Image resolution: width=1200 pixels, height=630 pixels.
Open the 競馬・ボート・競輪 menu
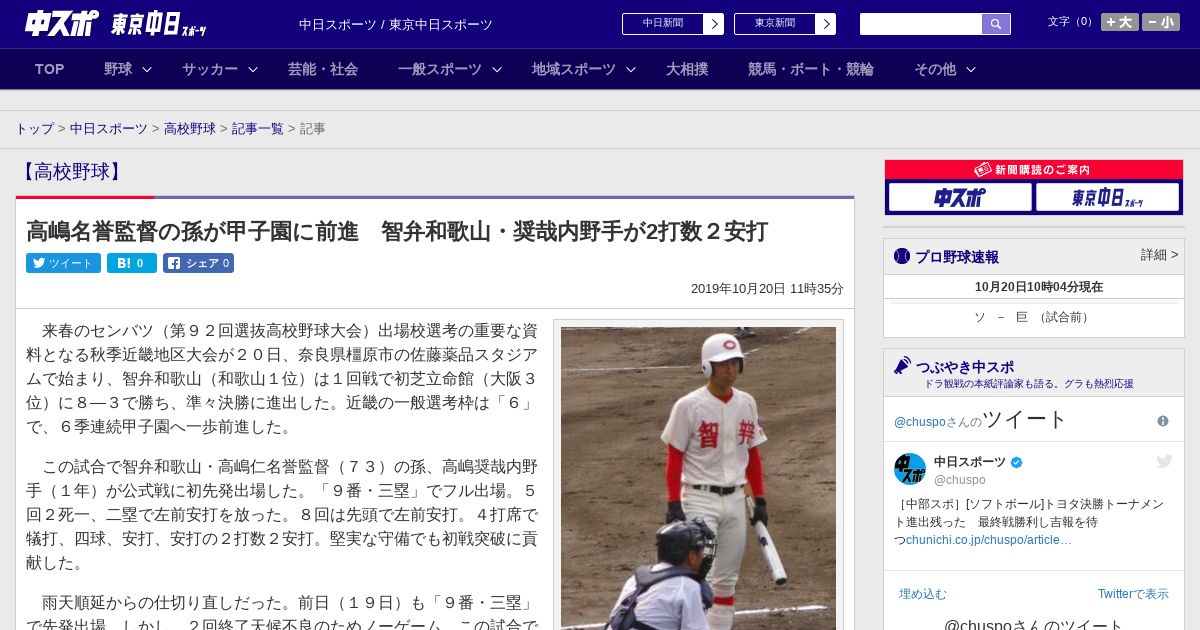coord(811,69)
